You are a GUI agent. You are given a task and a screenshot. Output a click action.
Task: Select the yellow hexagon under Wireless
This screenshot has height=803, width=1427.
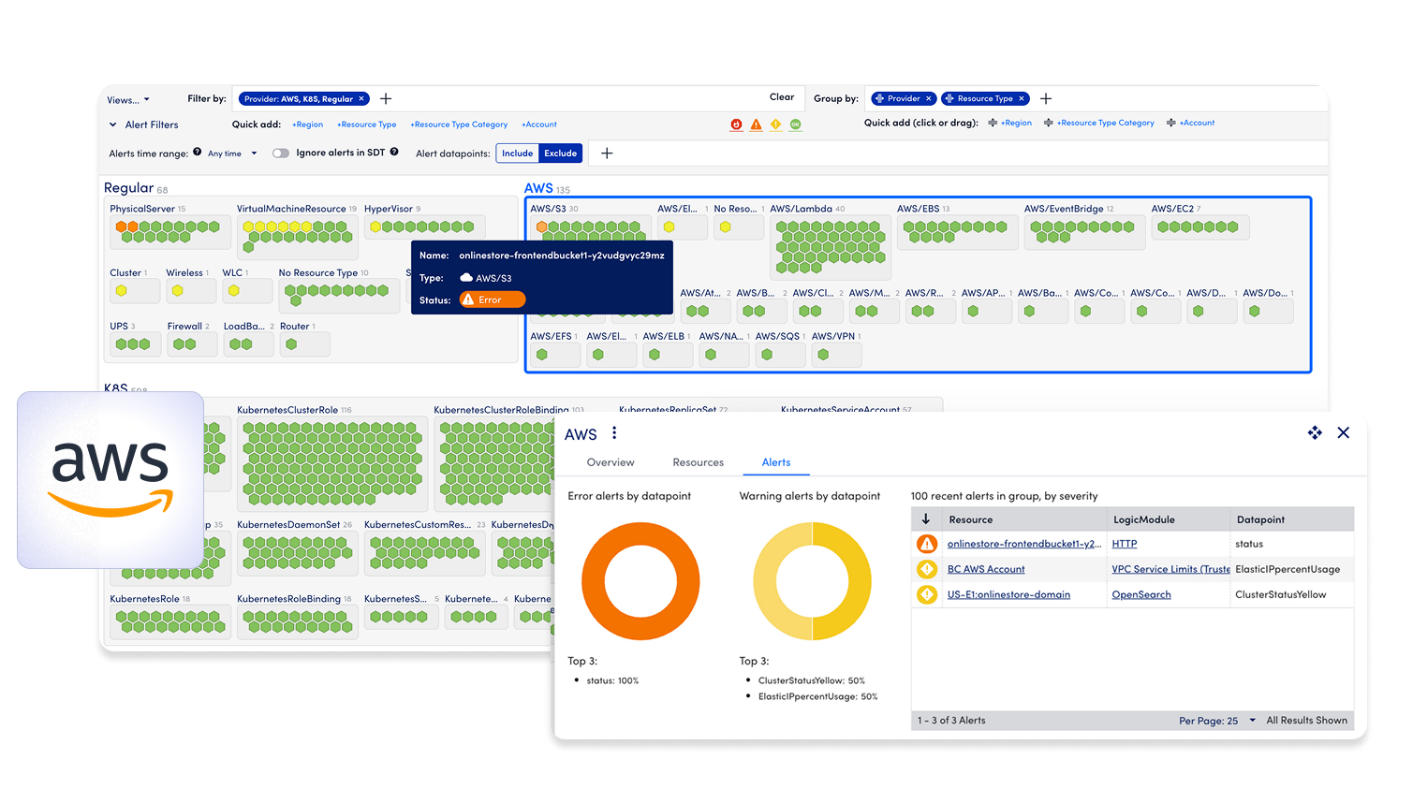click(177, 291)
